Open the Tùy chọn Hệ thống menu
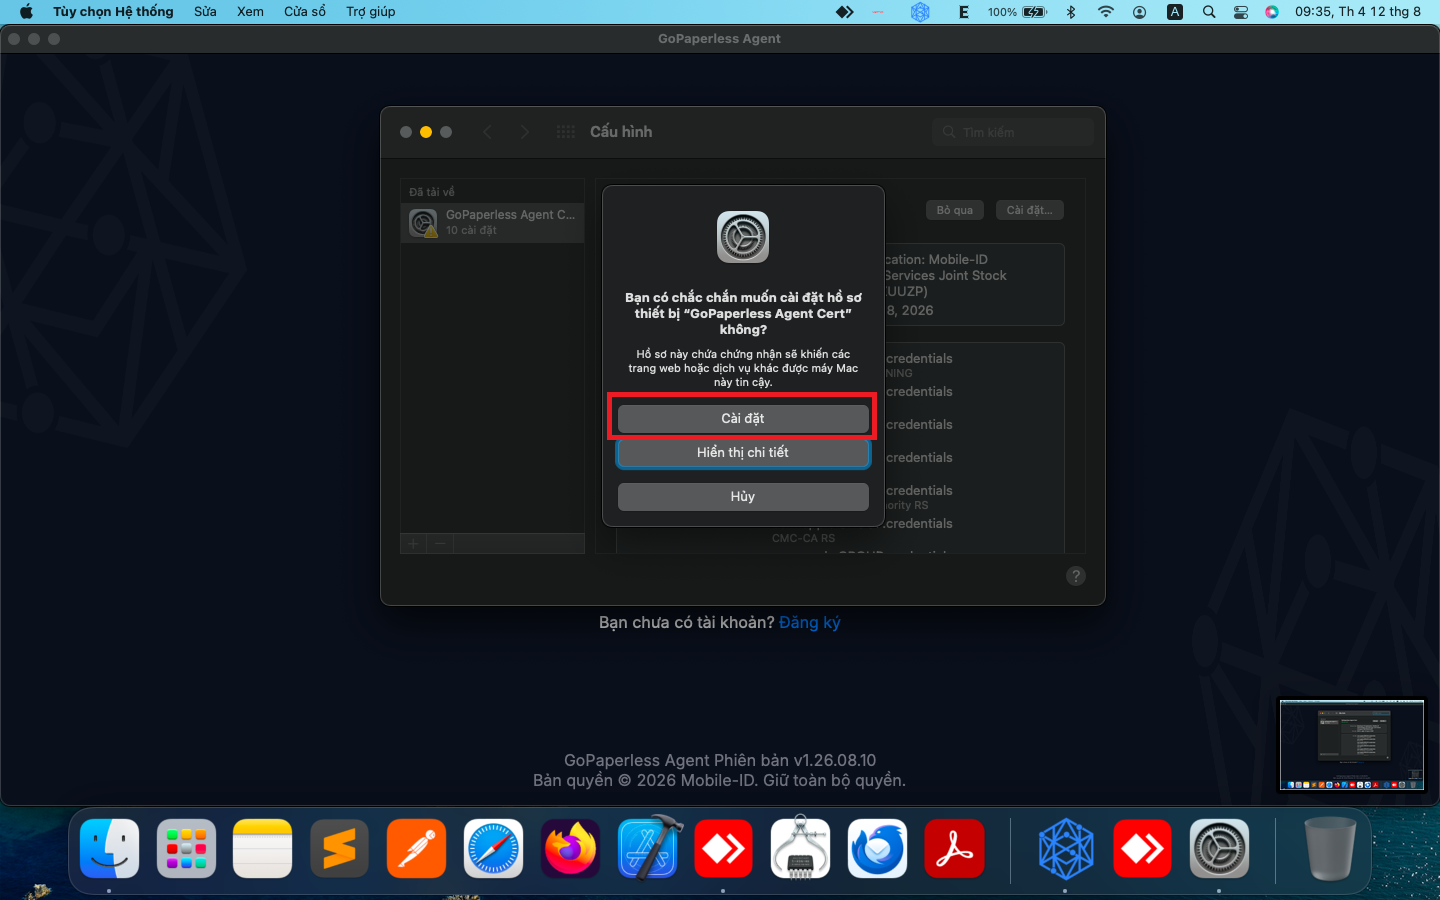The height and width of the screenshot is (900, 1440). click(x=113, y=12)
